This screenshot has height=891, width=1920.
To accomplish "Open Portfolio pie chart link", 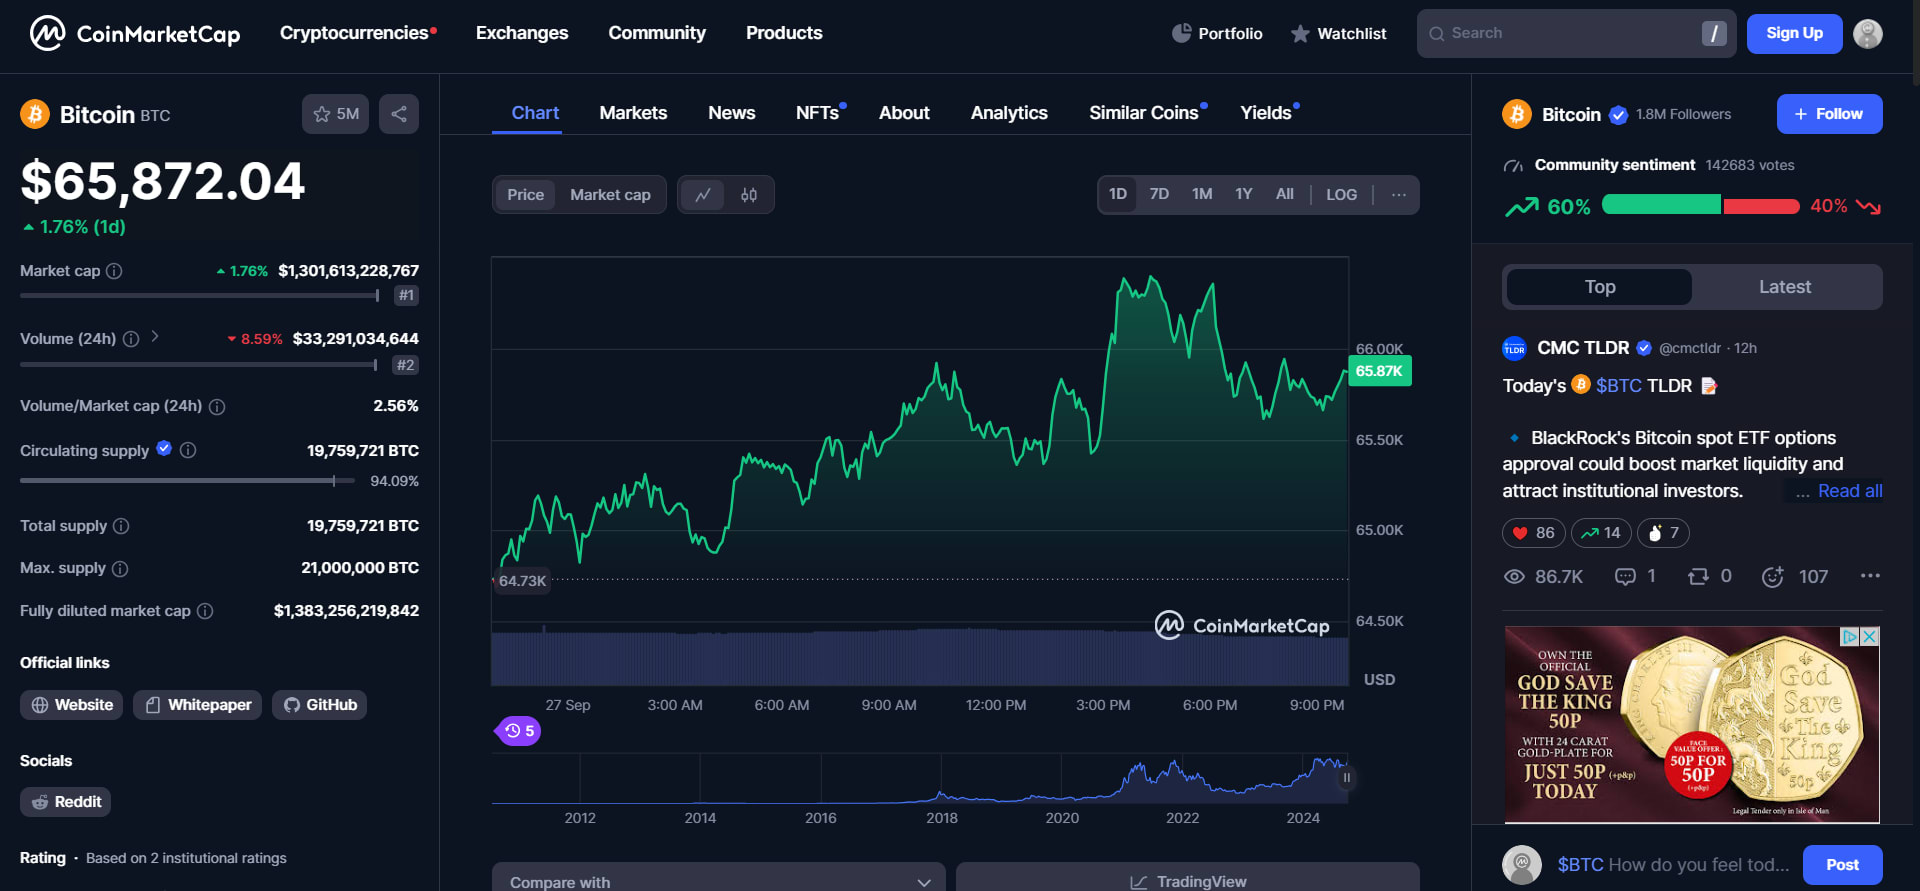I will pyautogui.click(x=1217, y=33).
